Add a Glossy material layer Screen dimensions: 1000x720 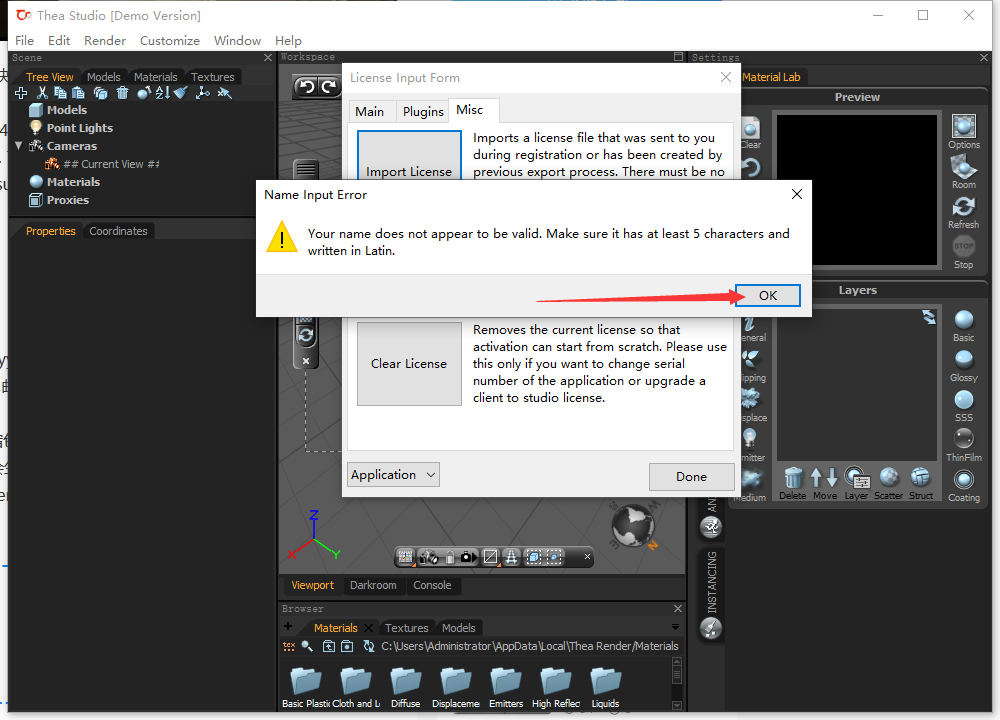pyautogui.click(x=964, y=366)
